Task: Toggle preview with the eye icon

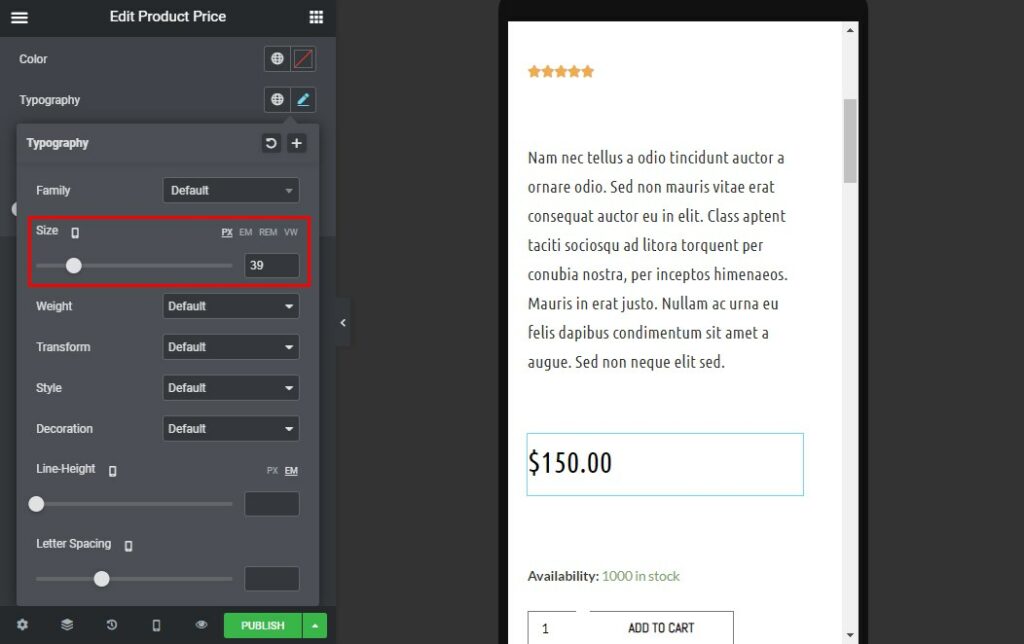Action: point(201,625)
